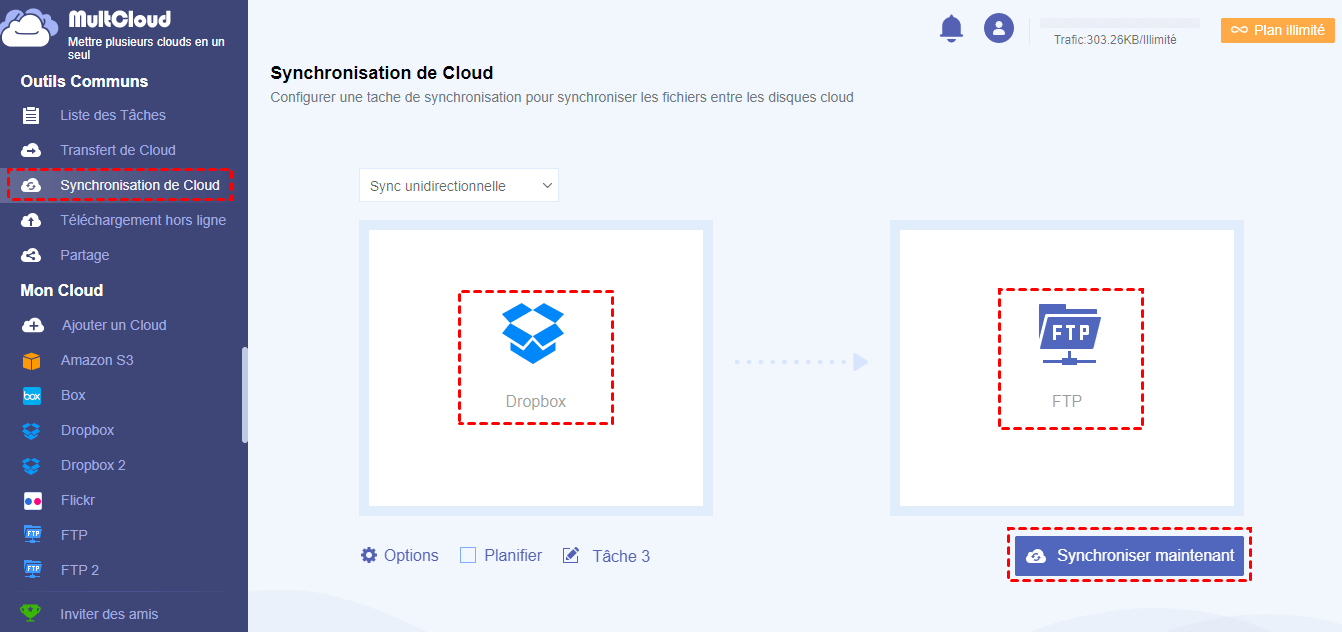Open the Dropbox 2 cloud entry
This screenshot has height=632, width=1342.
coord(93,465)
